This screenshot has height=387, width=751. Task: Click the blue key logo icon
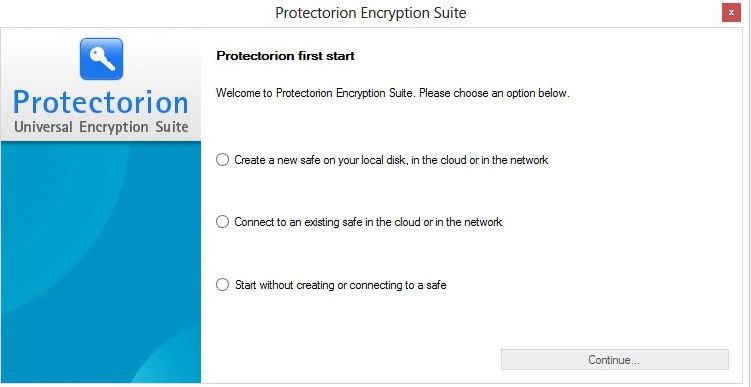click(101, 59)
